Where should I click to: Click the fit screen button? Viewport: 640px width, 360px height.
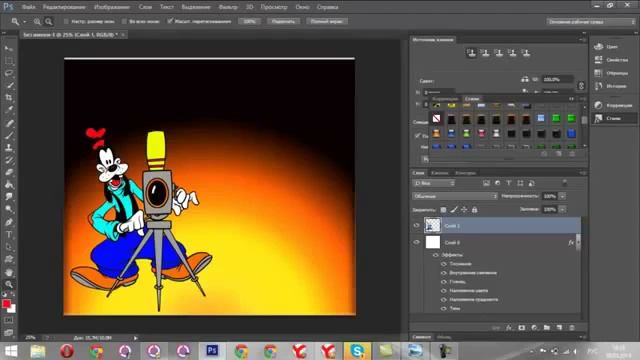pyautogui.click(x=283, y=21)
